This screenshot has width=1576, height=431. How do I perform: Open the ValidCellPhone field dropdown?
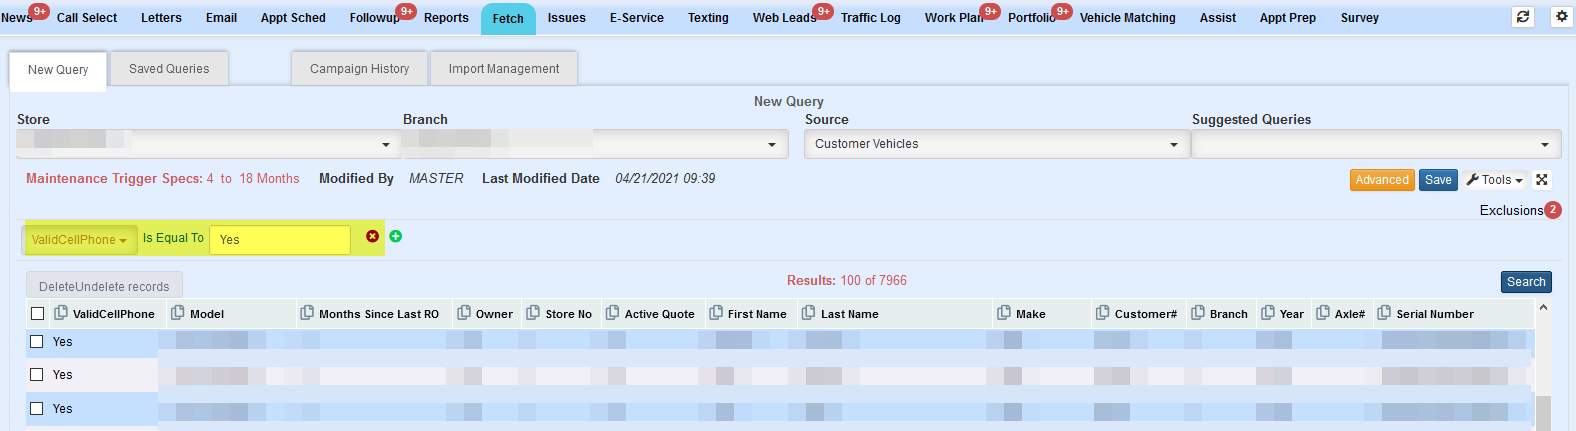pyautogui.click(x=79, y=240)
